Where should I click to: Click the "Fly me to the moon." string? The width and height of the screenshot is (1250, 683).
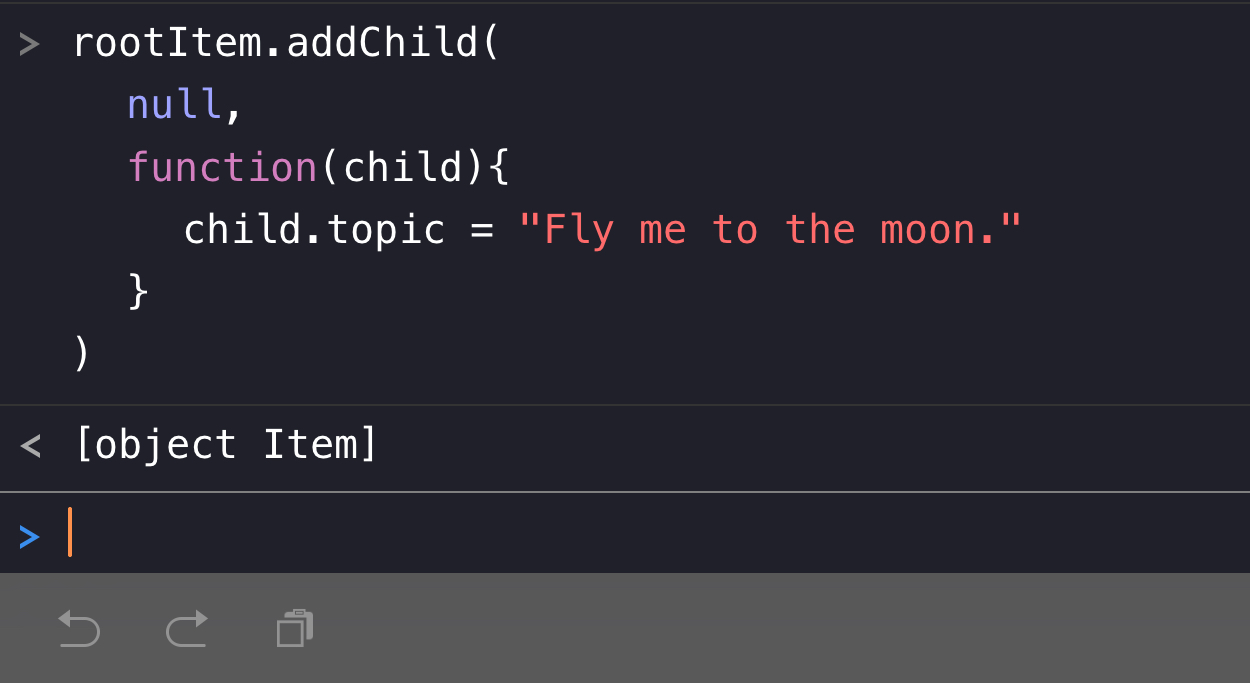[770, 230]
